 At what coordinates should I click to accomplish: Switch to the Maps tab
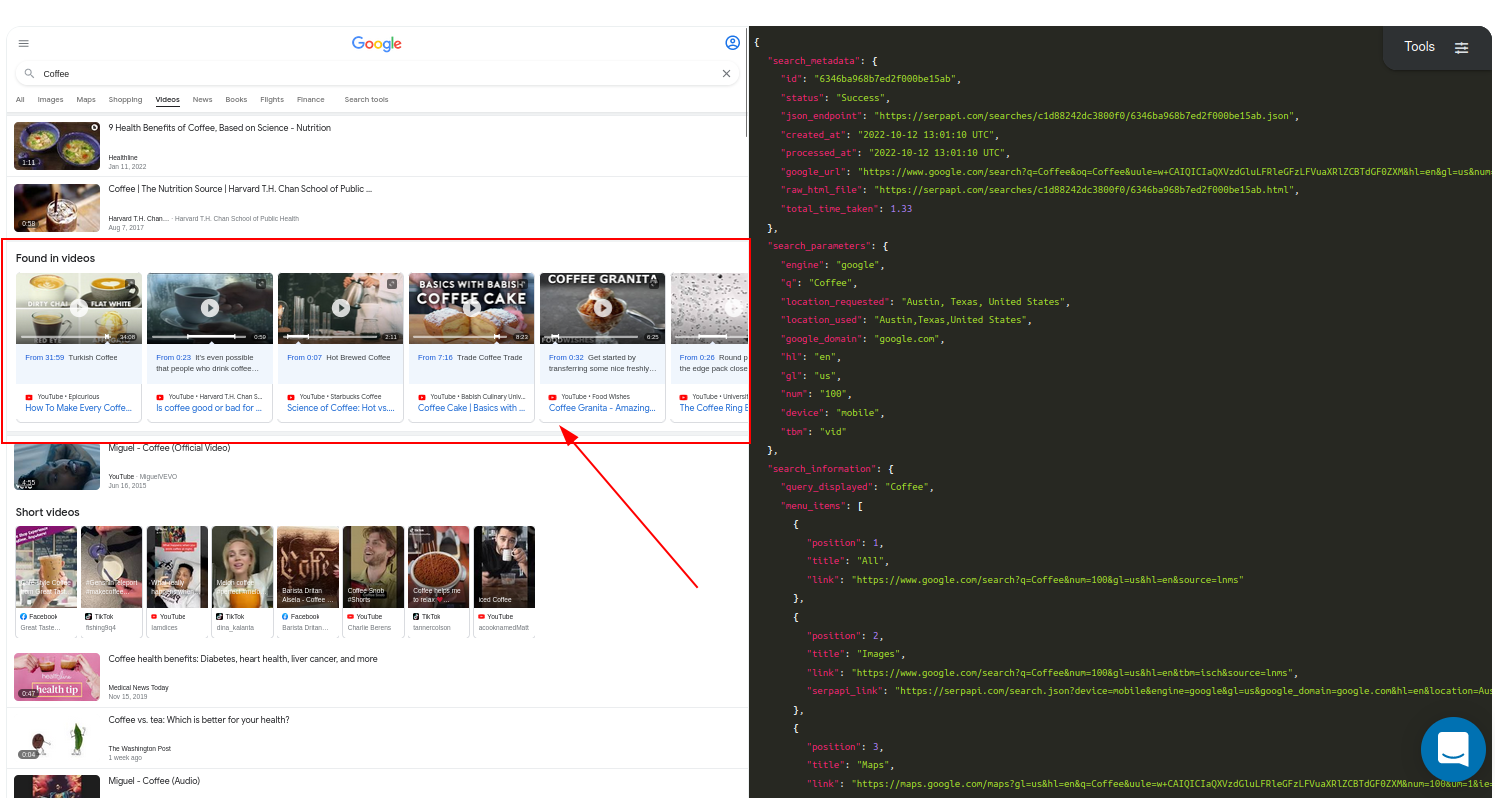(x=85, y=99)
